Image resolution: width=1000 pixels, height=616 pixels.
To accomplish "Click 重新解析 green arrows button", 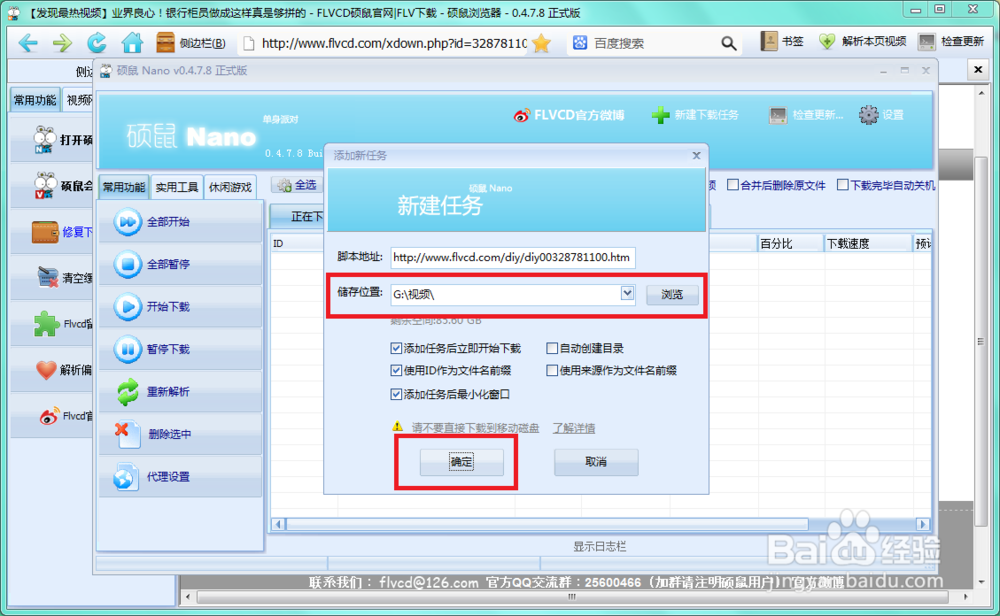I will (180, 392).
